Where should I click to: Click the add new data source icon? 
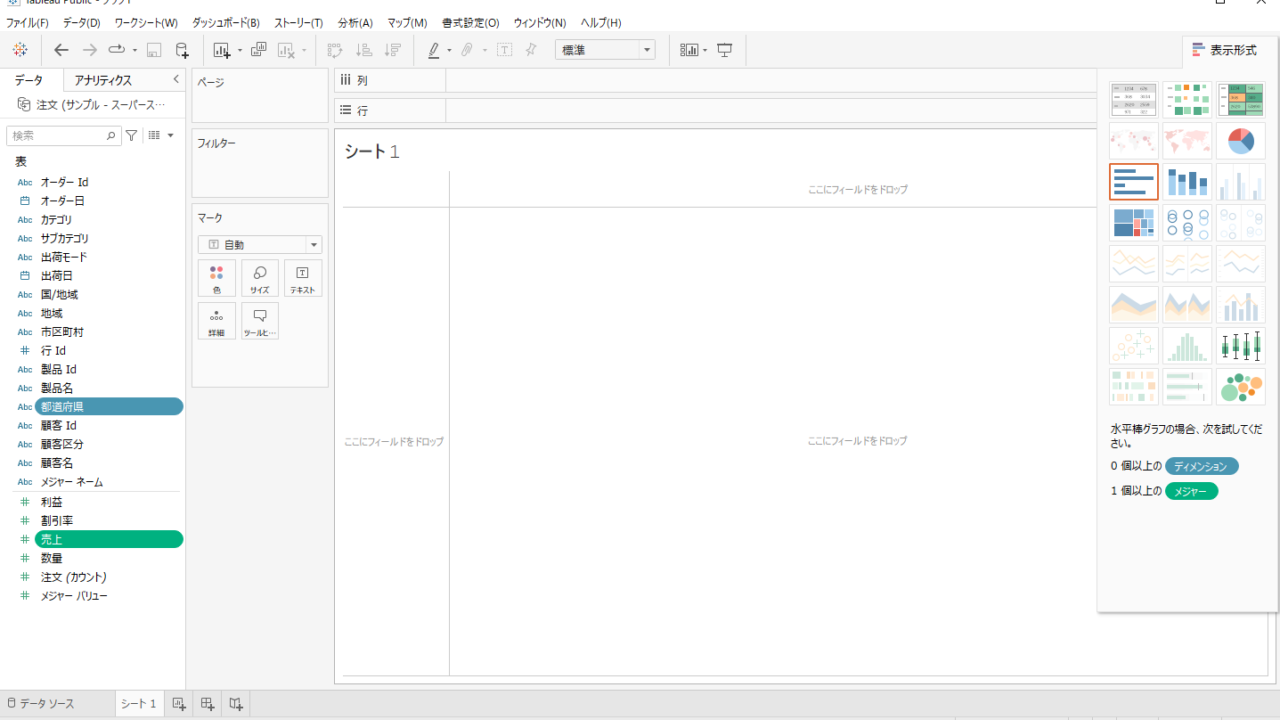(x=181, y=50)
